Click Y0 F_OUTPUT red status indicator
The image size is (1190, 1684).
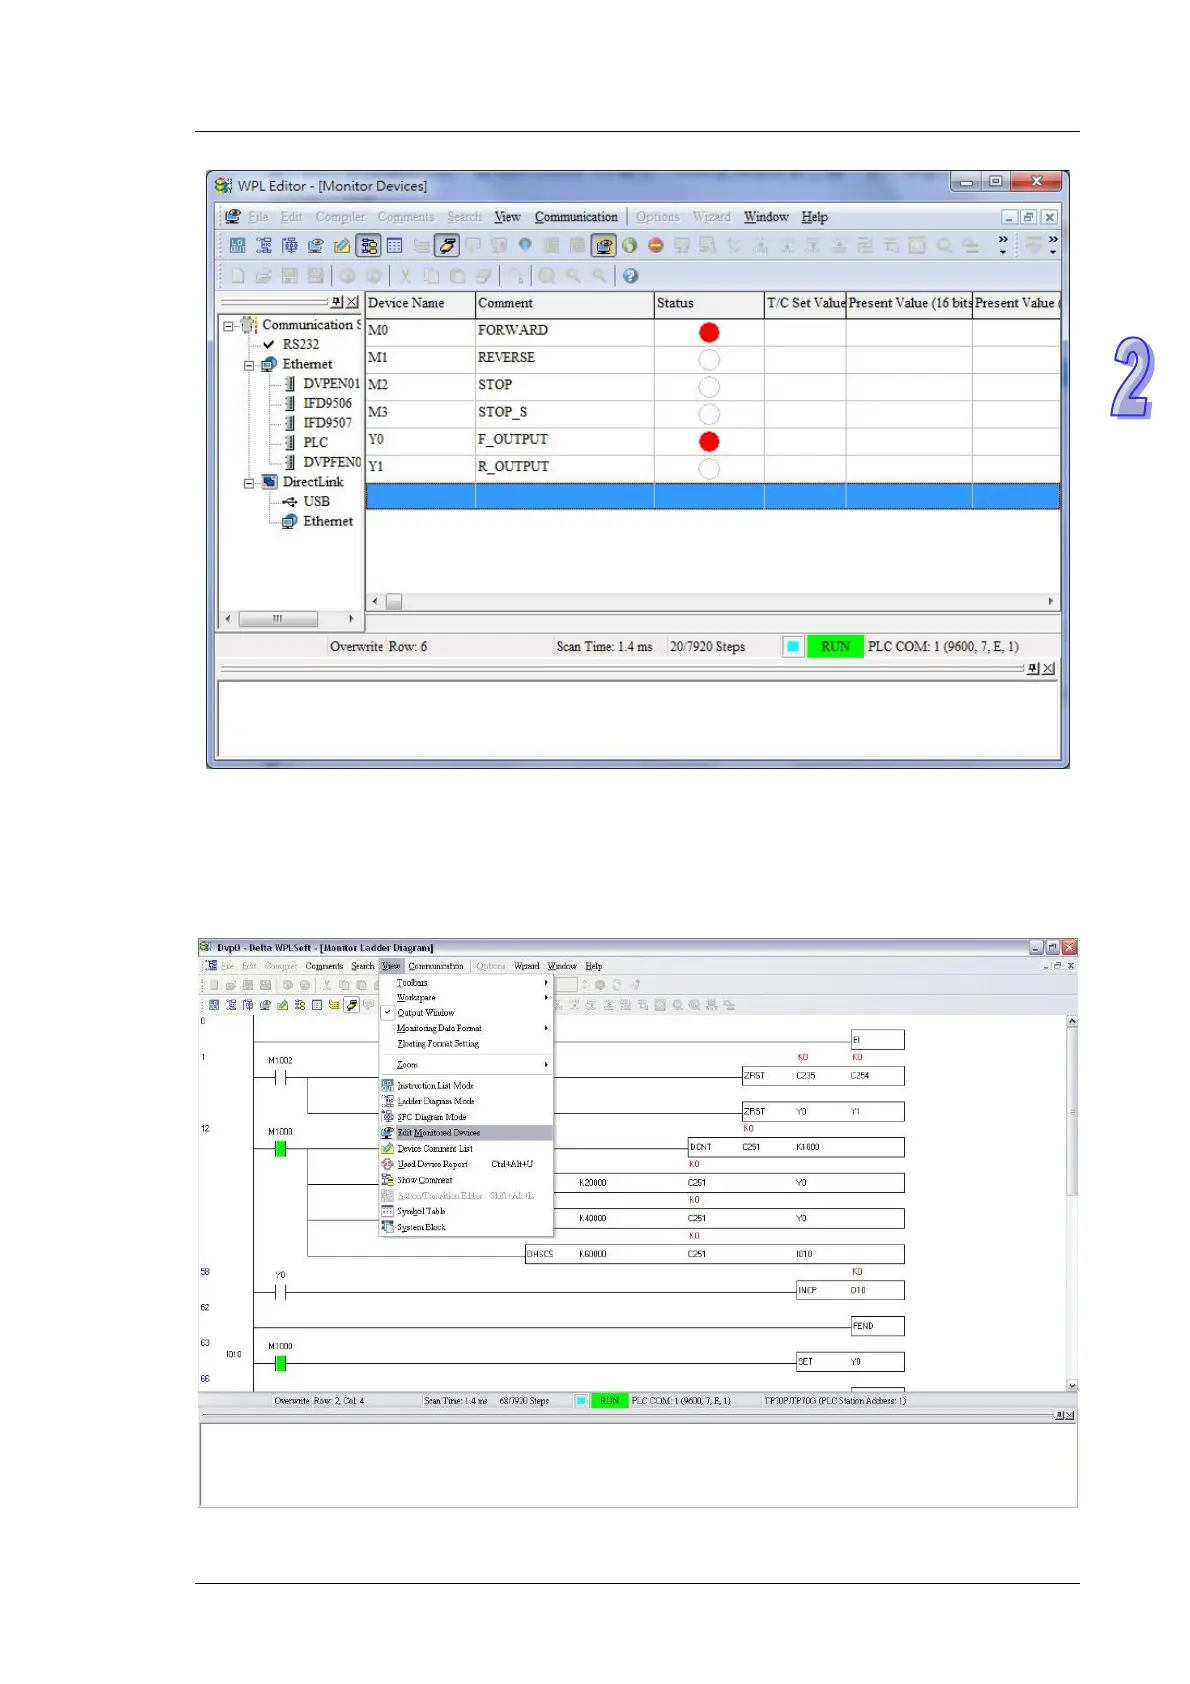click(x=709, y=441)
